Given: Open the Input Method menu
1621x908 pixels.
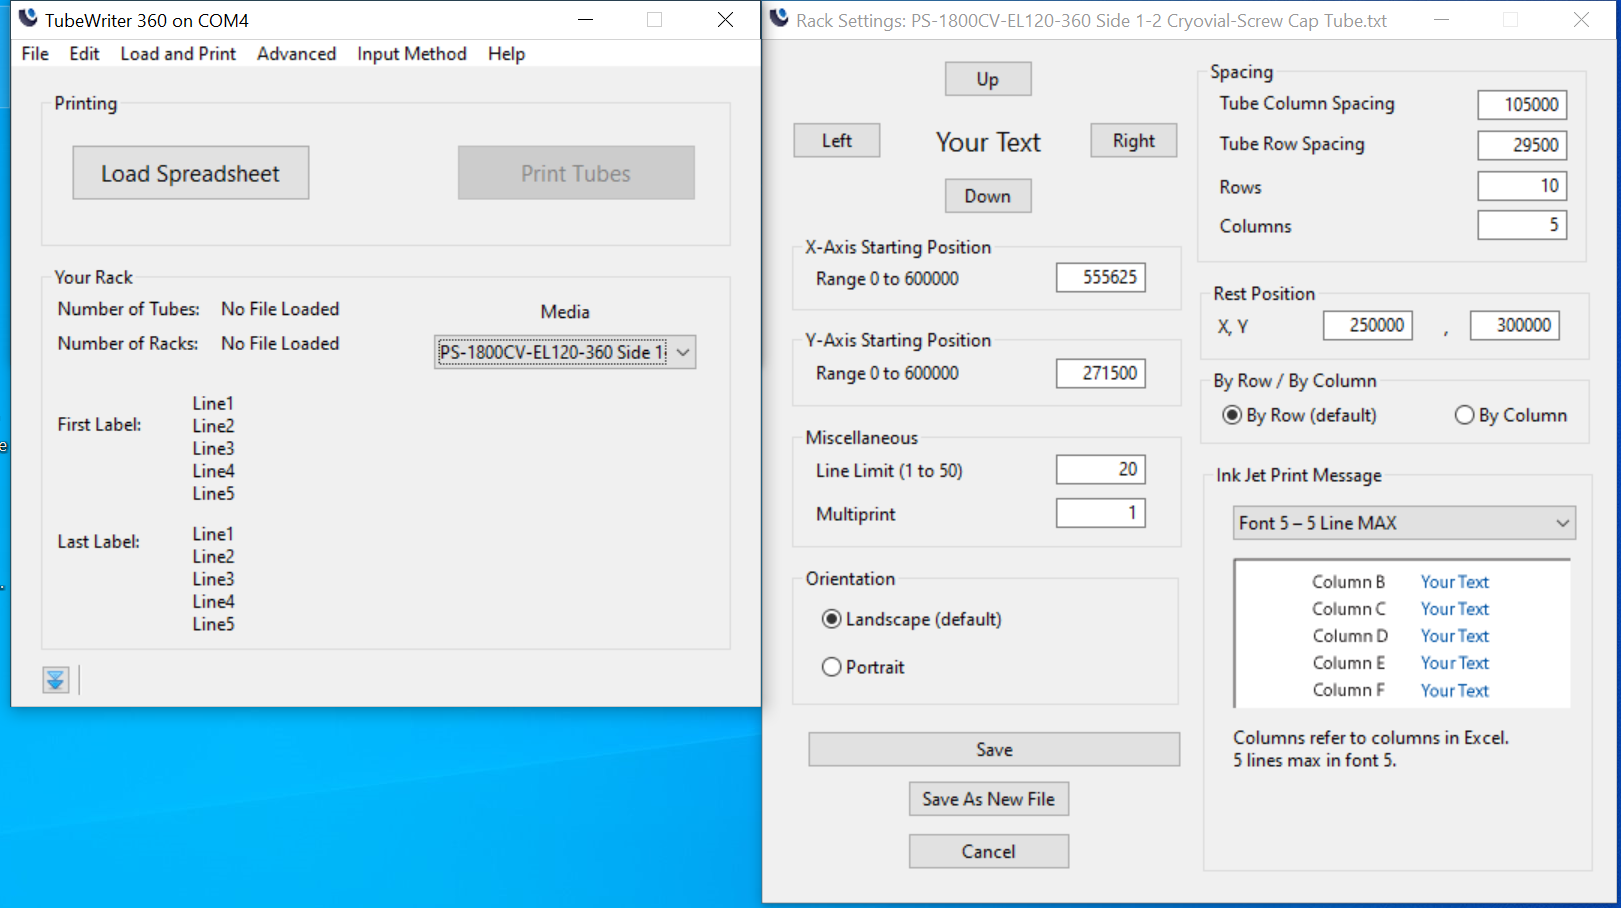Looking at the screenshot, I should 412,54.
